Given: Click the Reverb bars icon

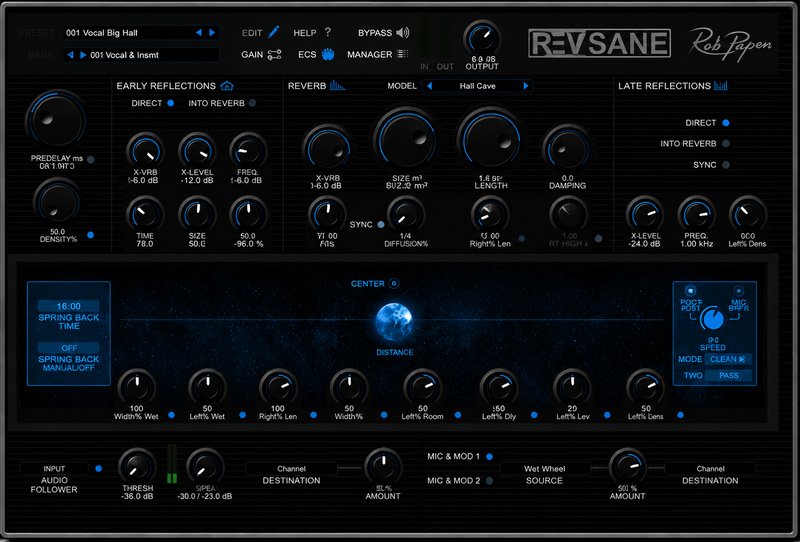Looking at the screenshot, I should 337,85.
